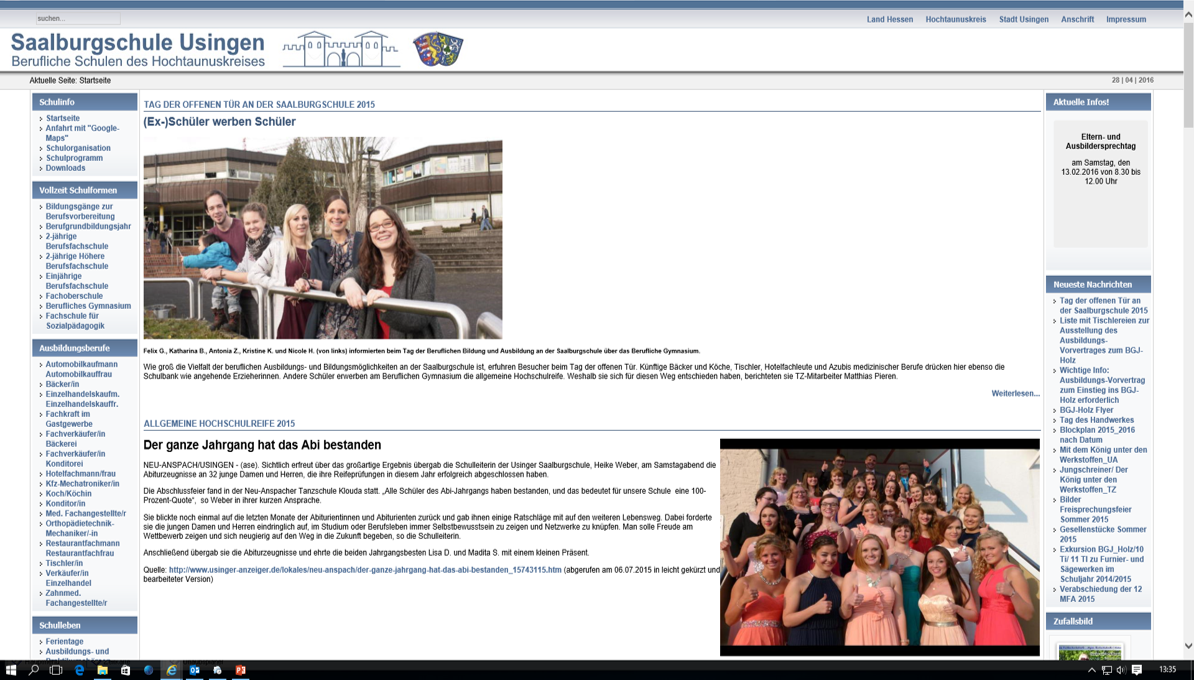Open File Explorer from the taskbar
Viewport: 1194px width, 680px height.
102,670
